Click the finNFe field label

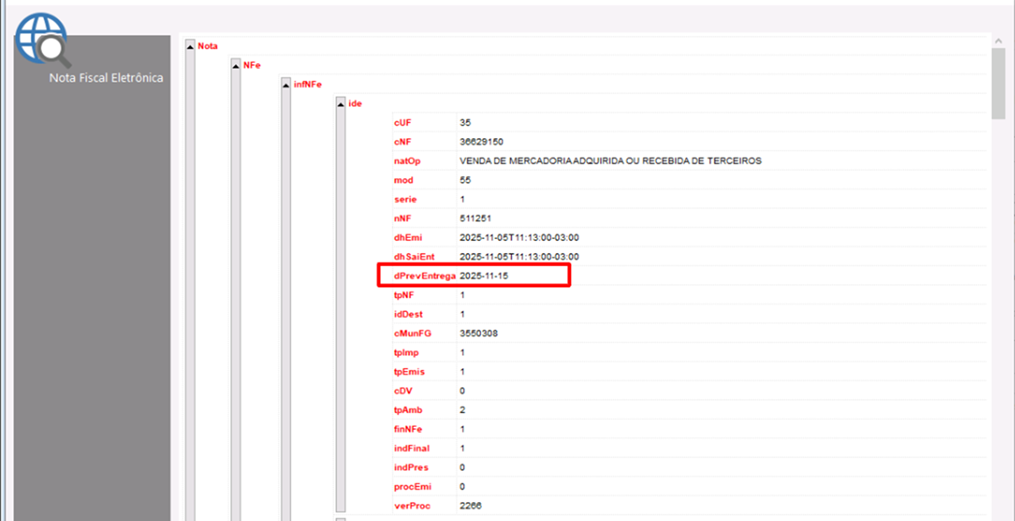tap(409, 429)
